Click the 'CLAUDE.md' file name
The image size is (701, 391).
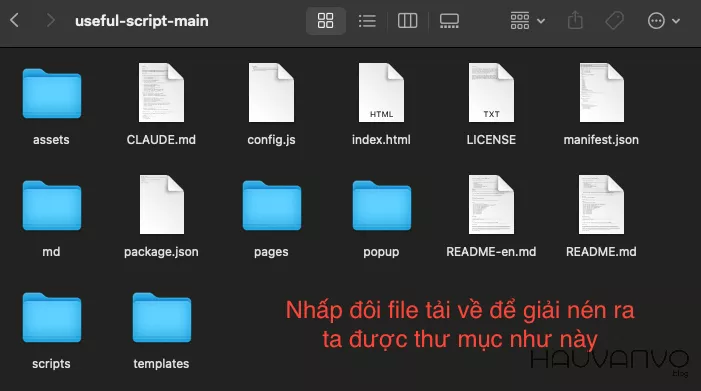coord(161,140)
